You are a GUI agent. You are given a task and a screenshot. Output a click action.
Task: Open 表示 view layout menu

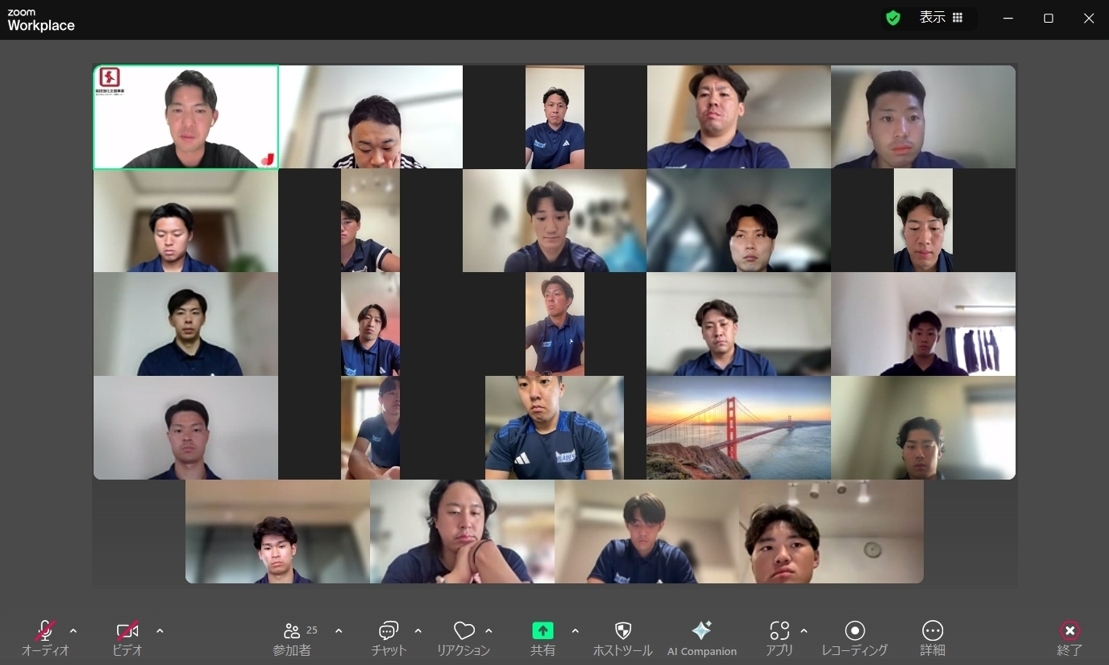[x=941, y=18]
